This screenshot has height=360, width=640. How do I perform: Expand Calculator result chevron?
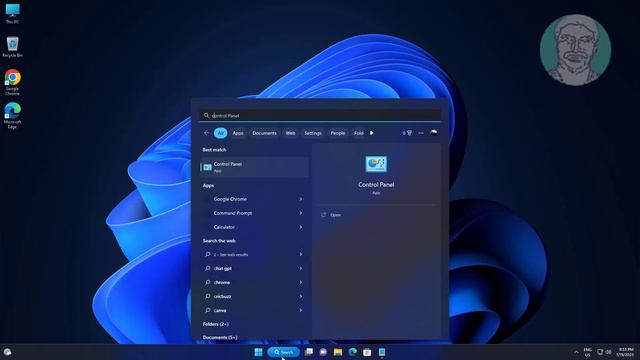coord(301,227)
